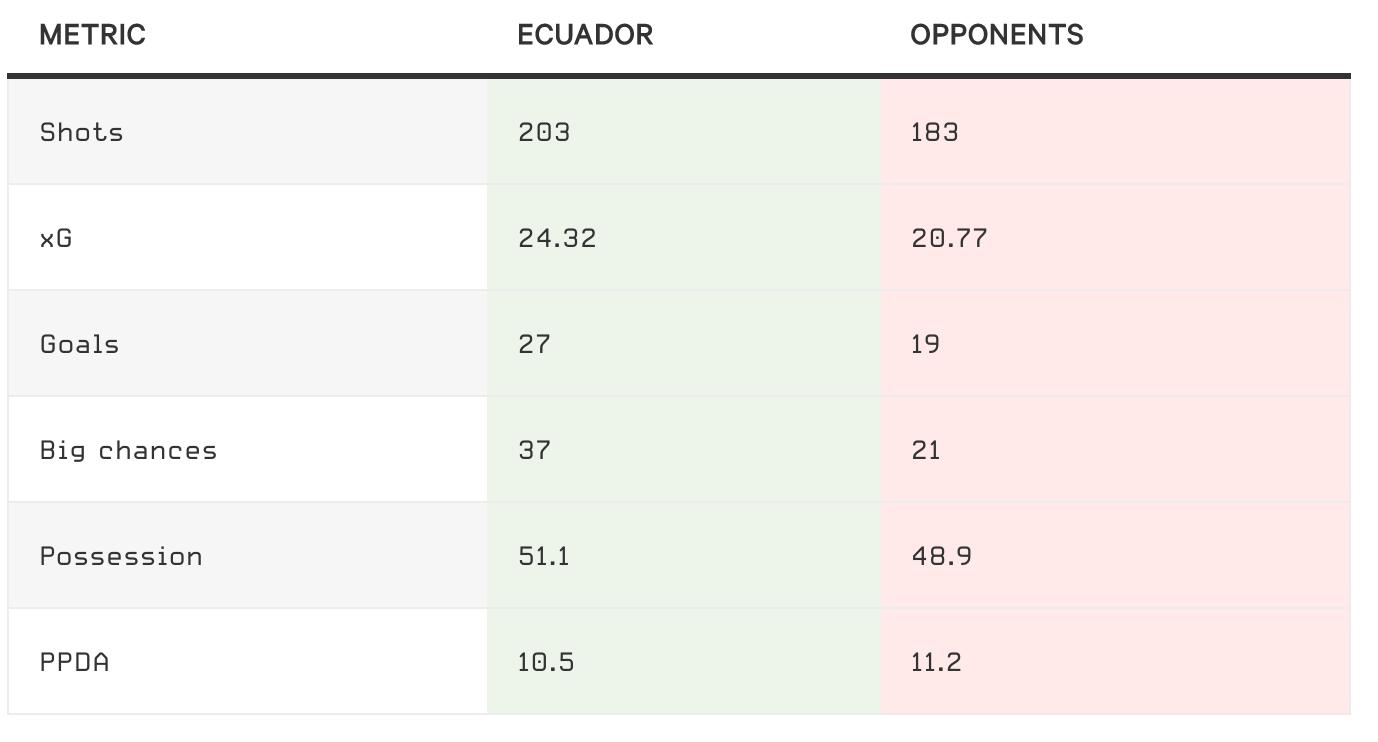Select the PPDA row label
The image size is (1378, 742).
tap(74, 662)
